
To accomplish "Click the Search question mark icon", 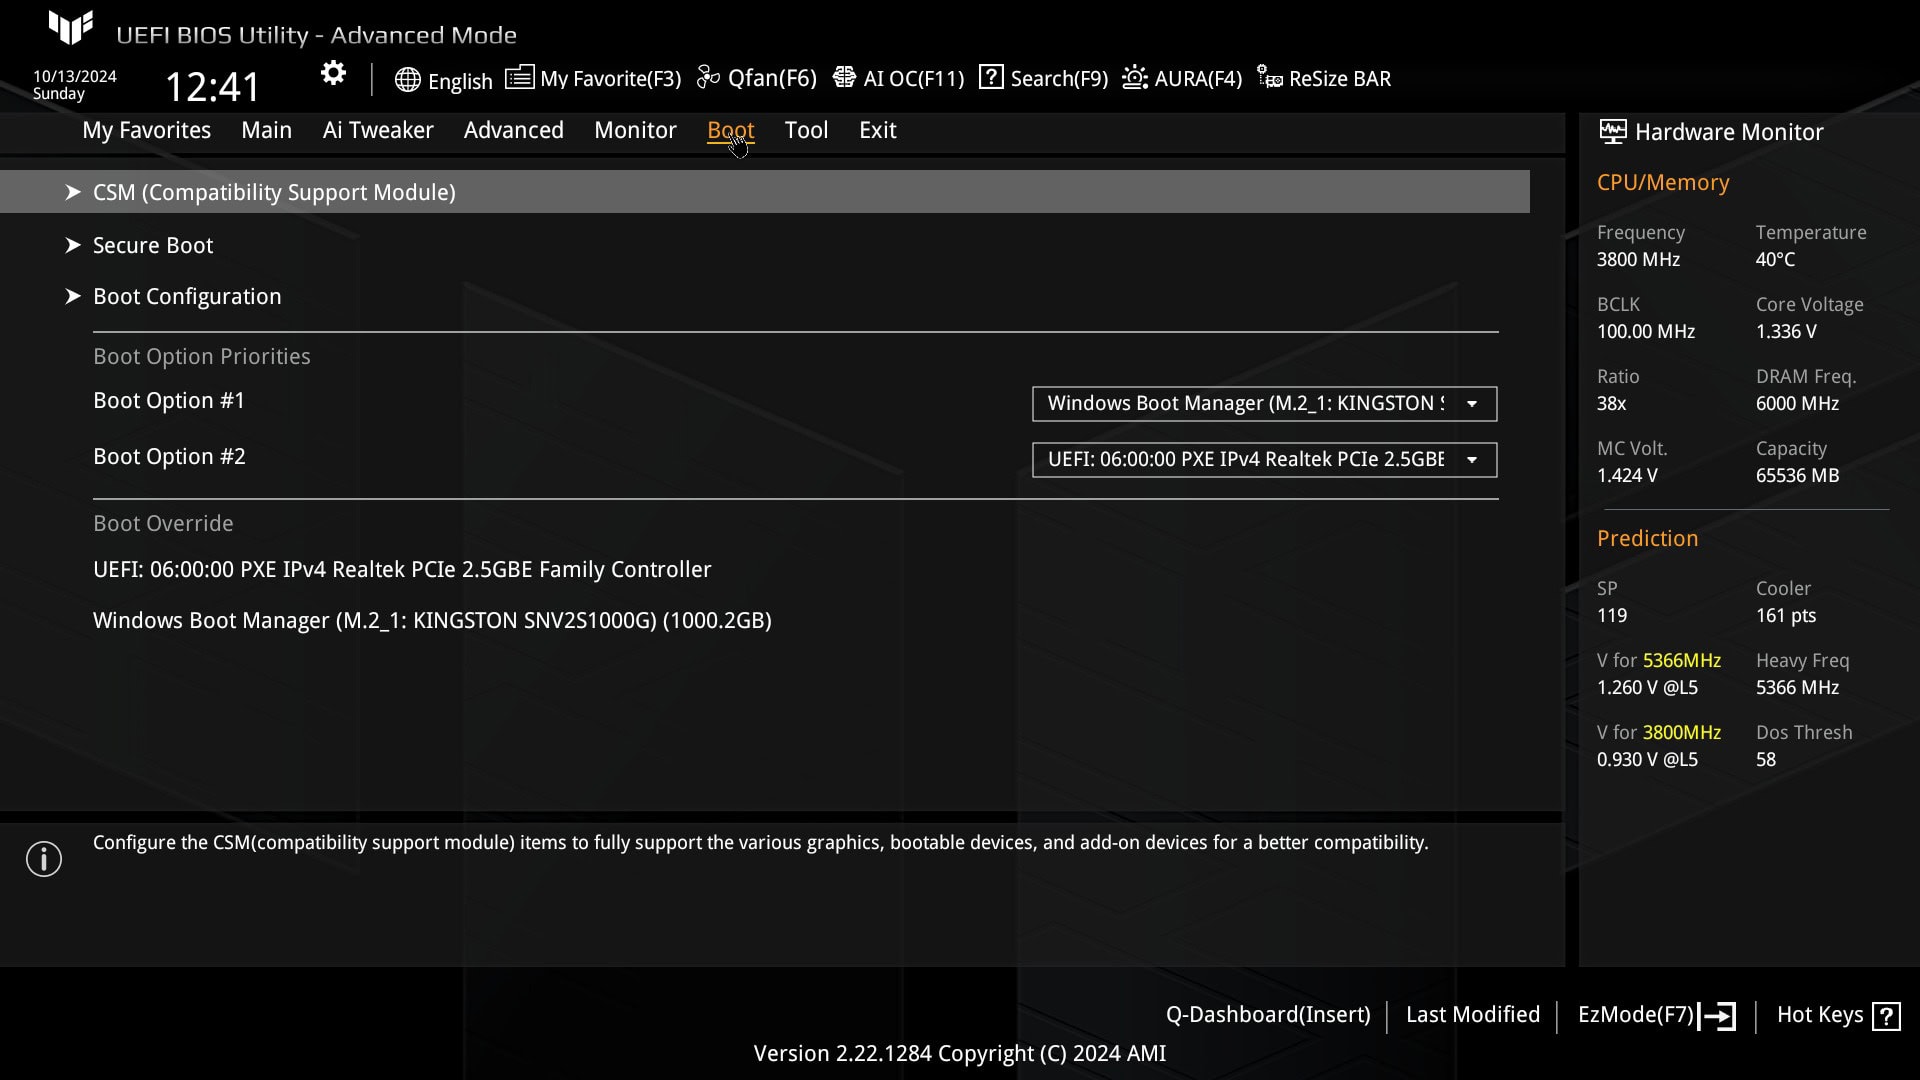I will coord(991,77).
